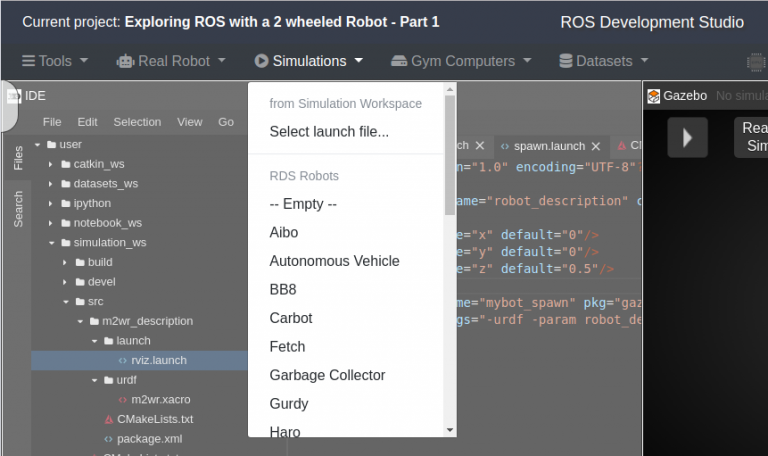Open the IDE Go menu
This screenshot has width=768, height=456.
(226, 122)
